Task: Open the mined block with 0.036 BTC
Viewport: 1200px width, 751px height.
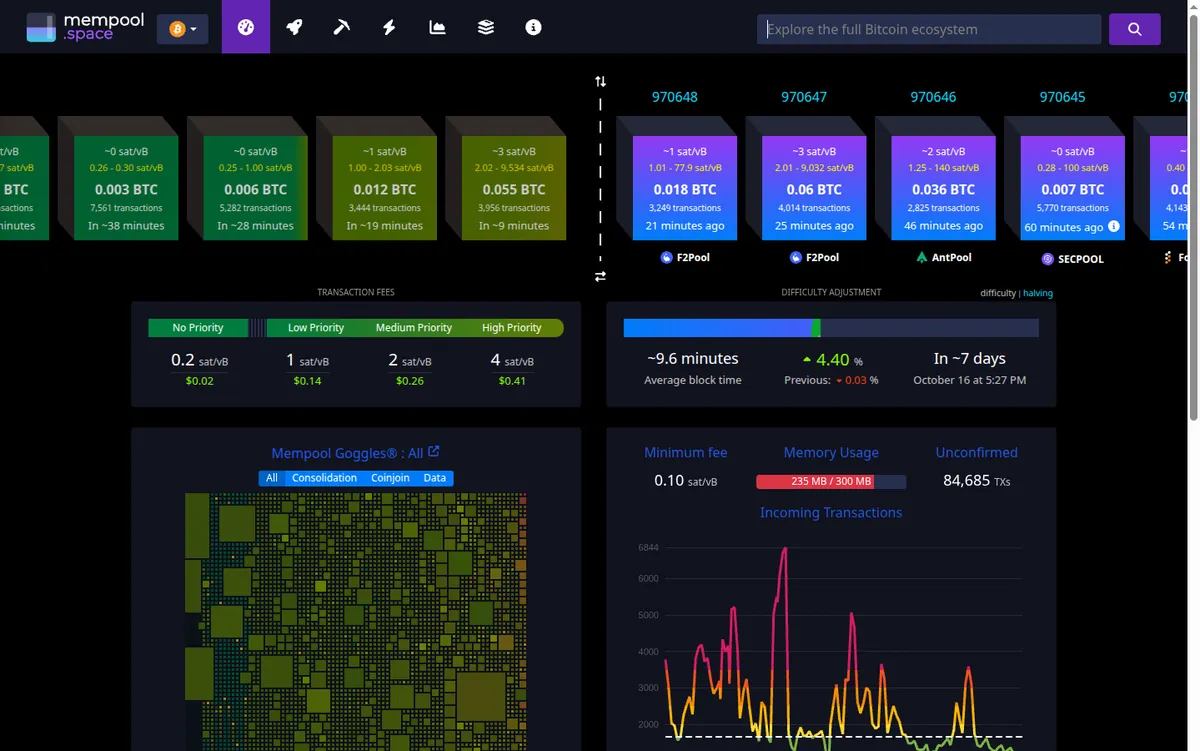Action: pyautogui.click(x=943, y=188)
